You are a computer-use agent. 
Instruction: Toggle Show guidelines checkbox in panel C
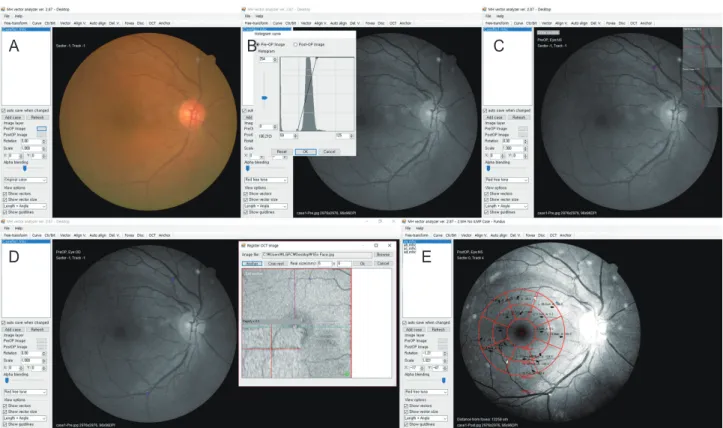[486, 212]
